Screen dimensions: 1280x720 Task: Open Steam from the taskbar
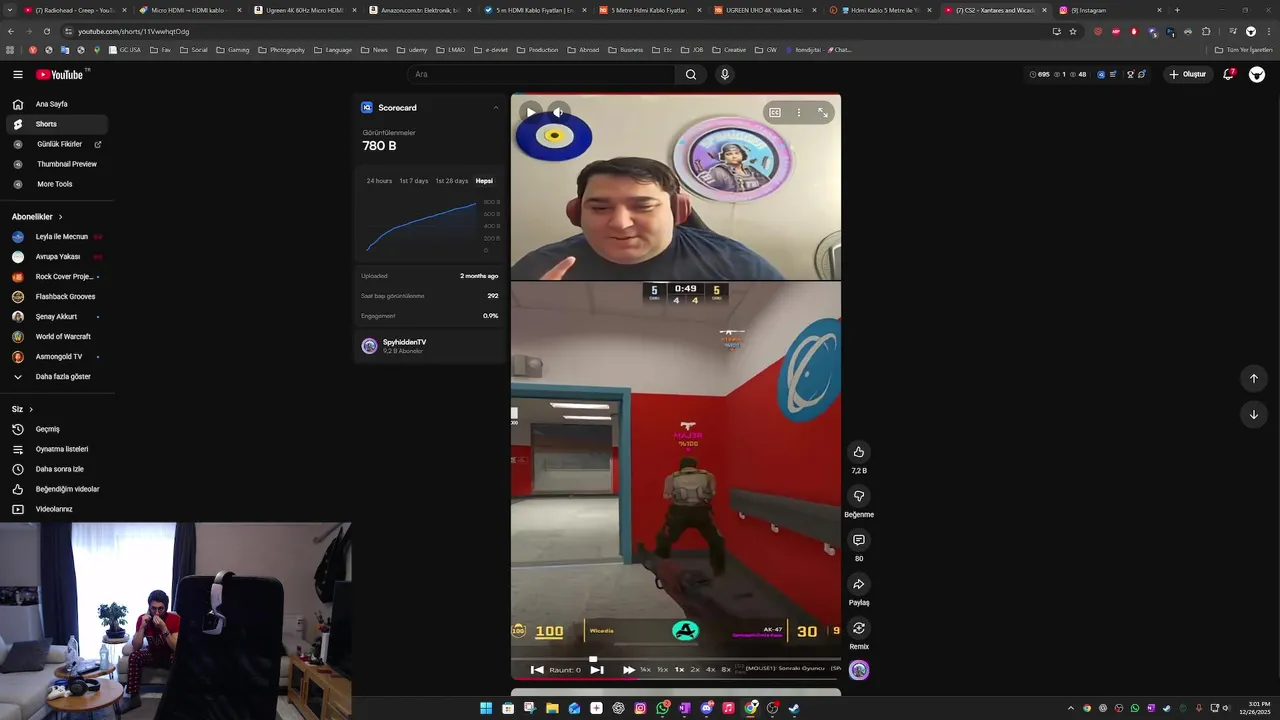point(794,708)
